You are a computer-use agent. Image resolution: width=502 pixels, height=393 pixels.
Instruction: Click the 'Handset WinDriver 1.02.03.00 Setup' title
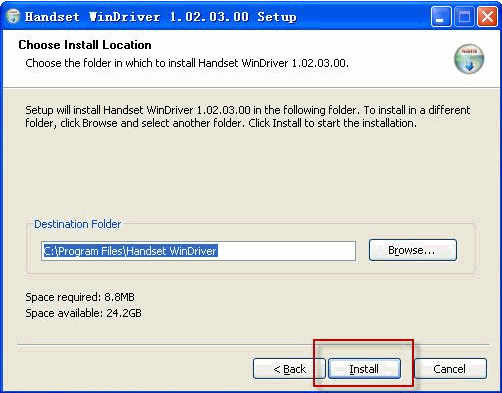coord(161,16)
